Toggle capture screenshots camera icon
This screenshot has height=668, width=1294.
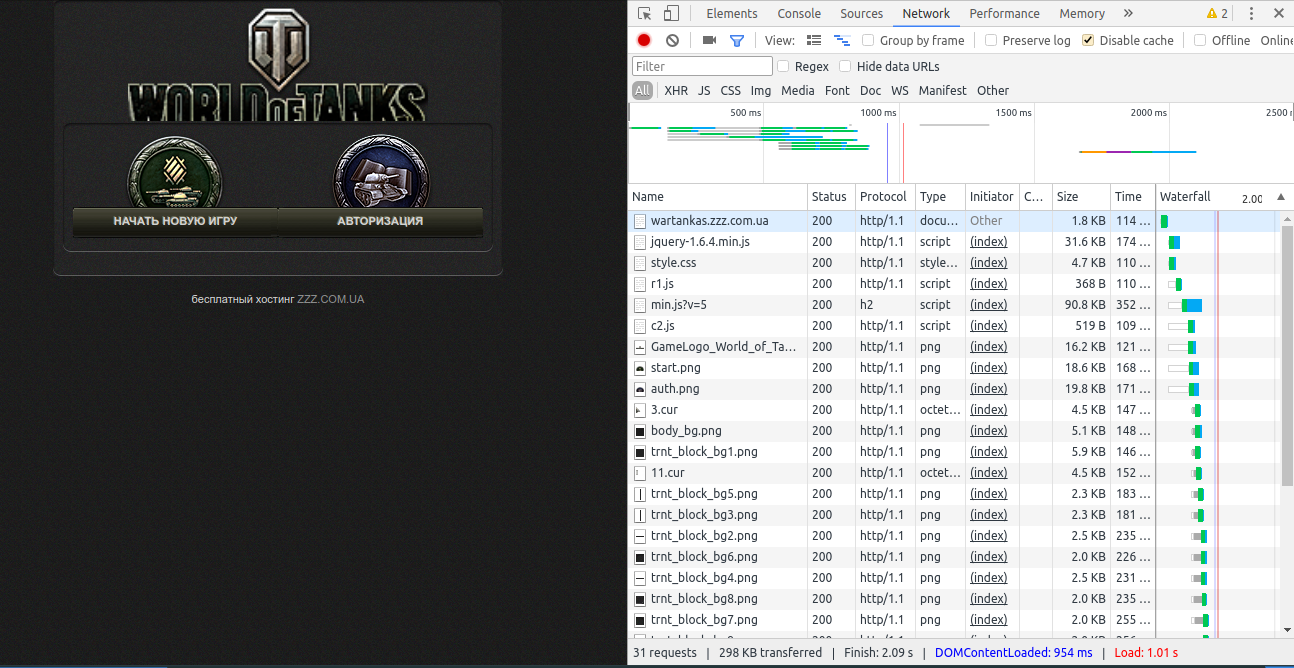click(x=709, y=40)
